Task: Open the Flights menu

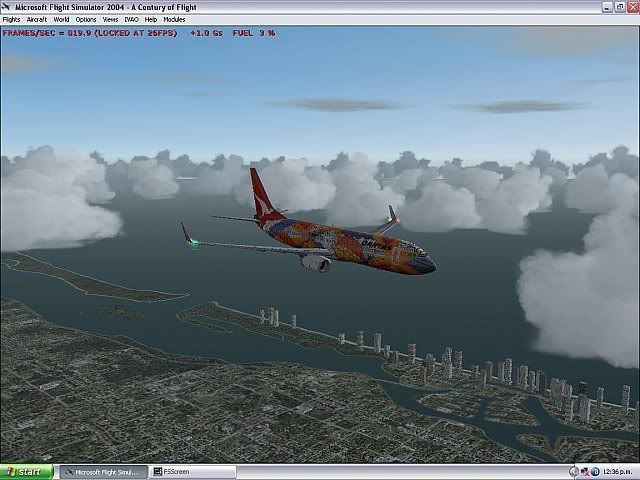Action: click(11, 19)
